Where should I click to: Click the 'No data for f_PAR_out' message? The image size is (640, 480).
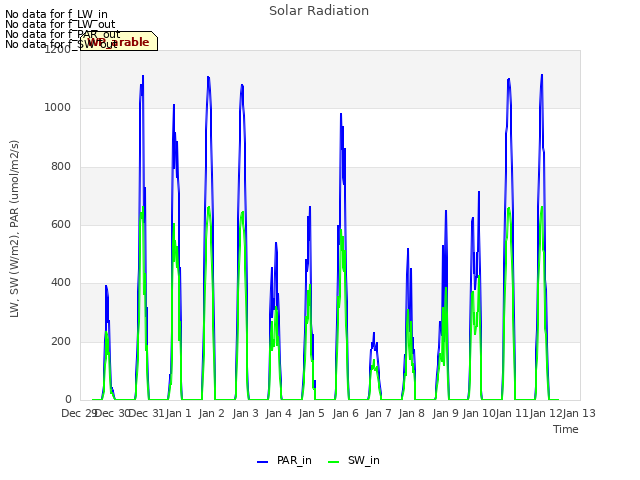63,34
